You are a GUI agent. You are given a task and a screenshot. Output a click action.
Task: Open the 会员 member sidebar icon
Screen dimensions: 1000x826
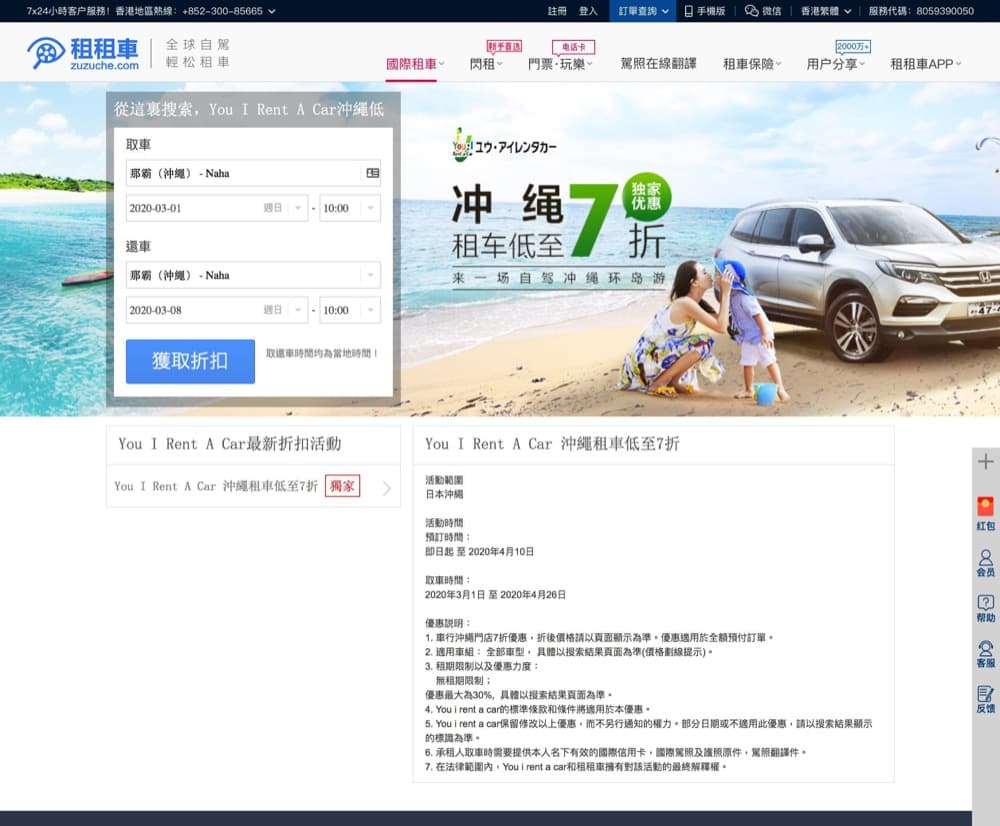point(985,563)
